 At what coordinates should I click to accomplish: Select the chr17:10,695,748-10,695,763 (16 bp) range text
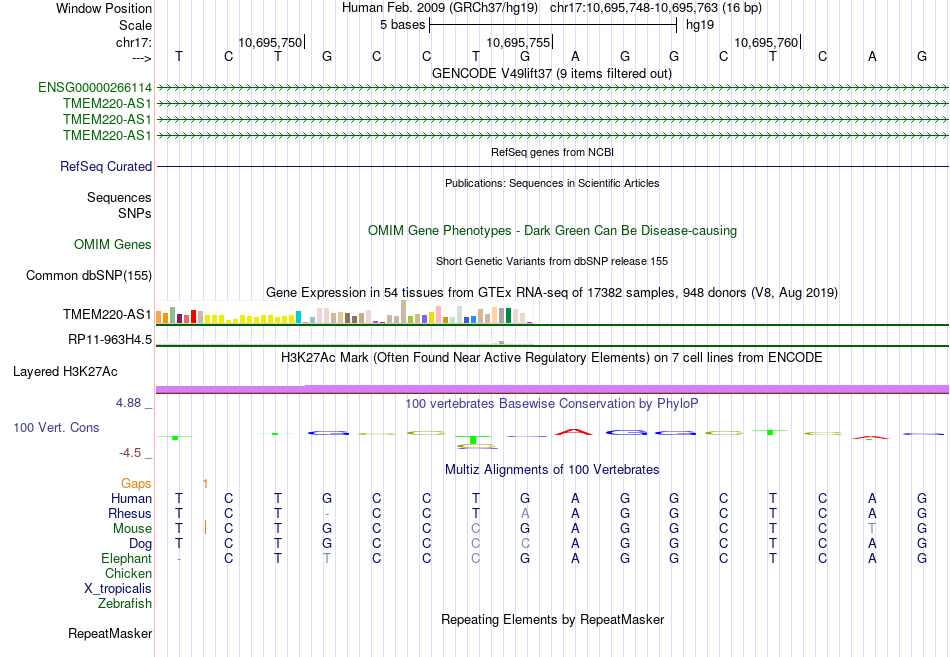tap(656, 8)
